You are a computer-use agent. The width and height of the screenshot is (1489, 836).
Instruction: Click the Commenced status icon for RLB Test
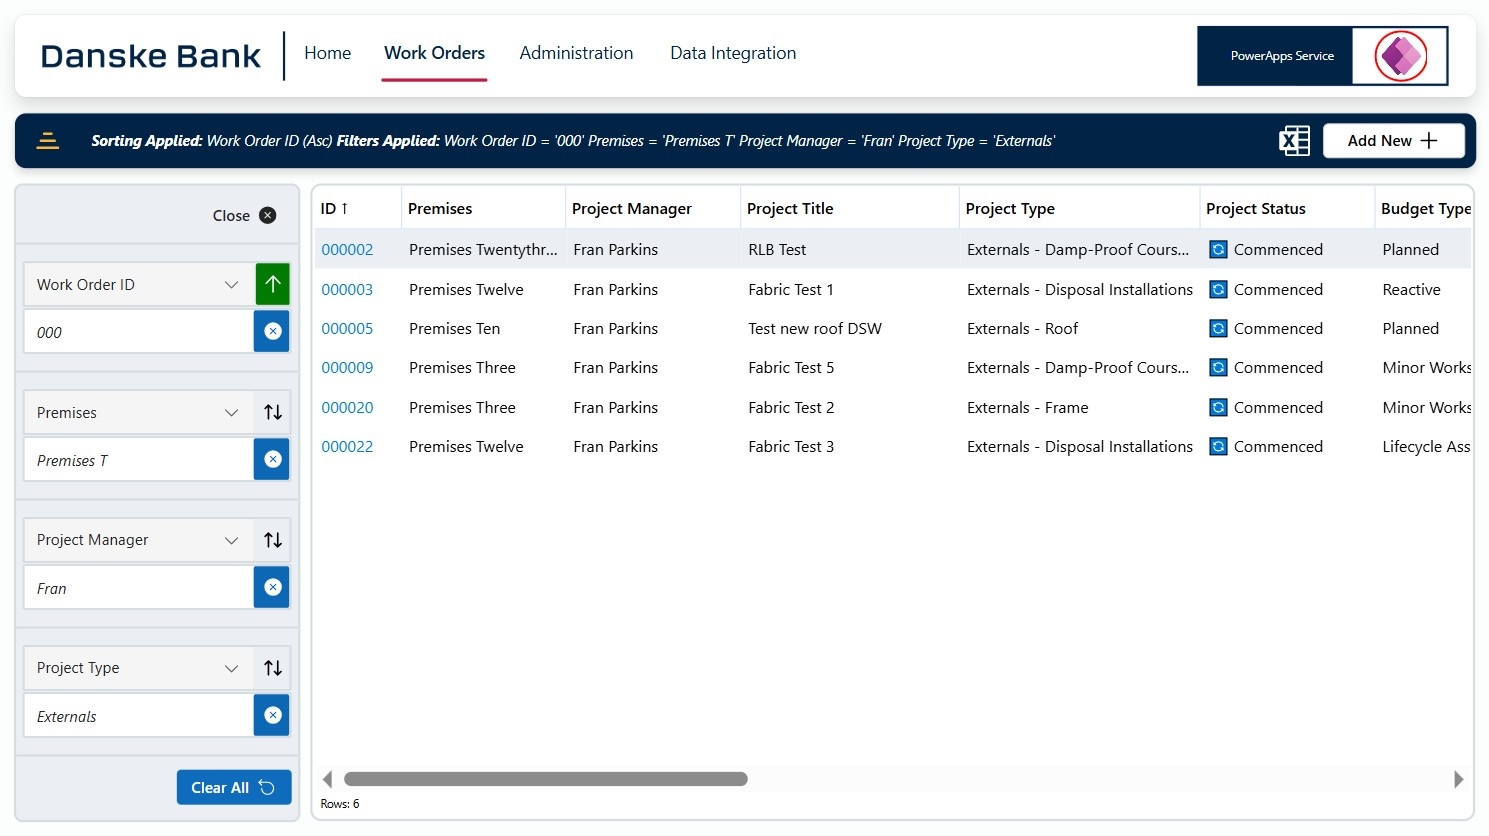(x=1218, y=249)
